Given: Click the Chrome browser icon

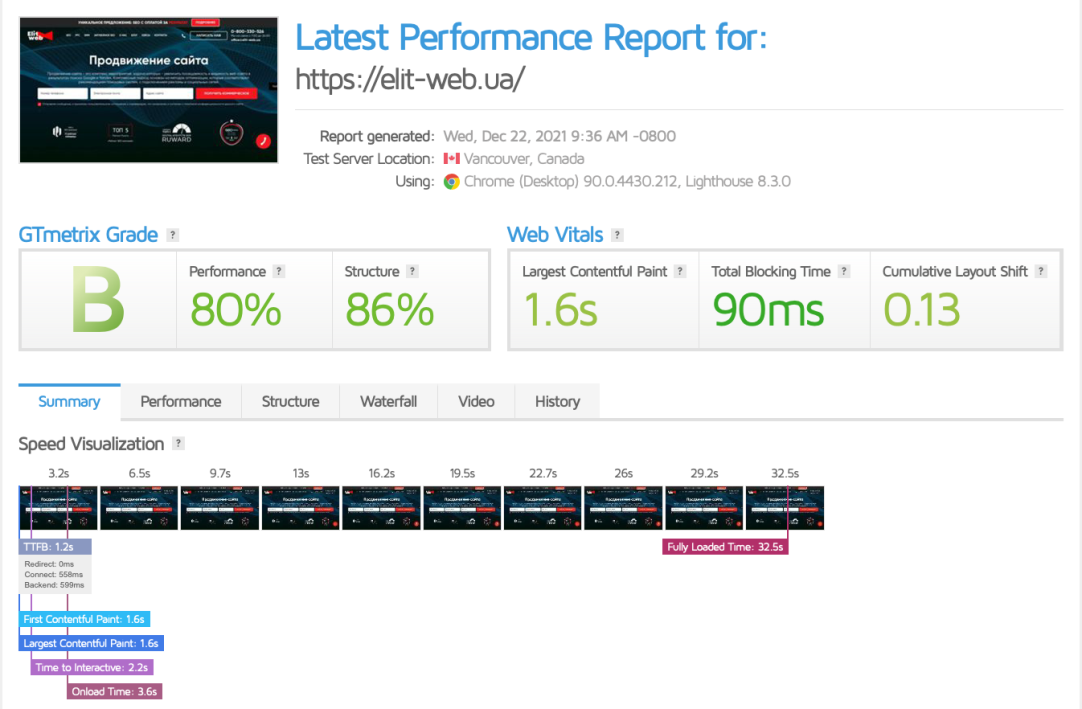Looking at the screenshot, I should pyautogui.click(x=451, y=182).
